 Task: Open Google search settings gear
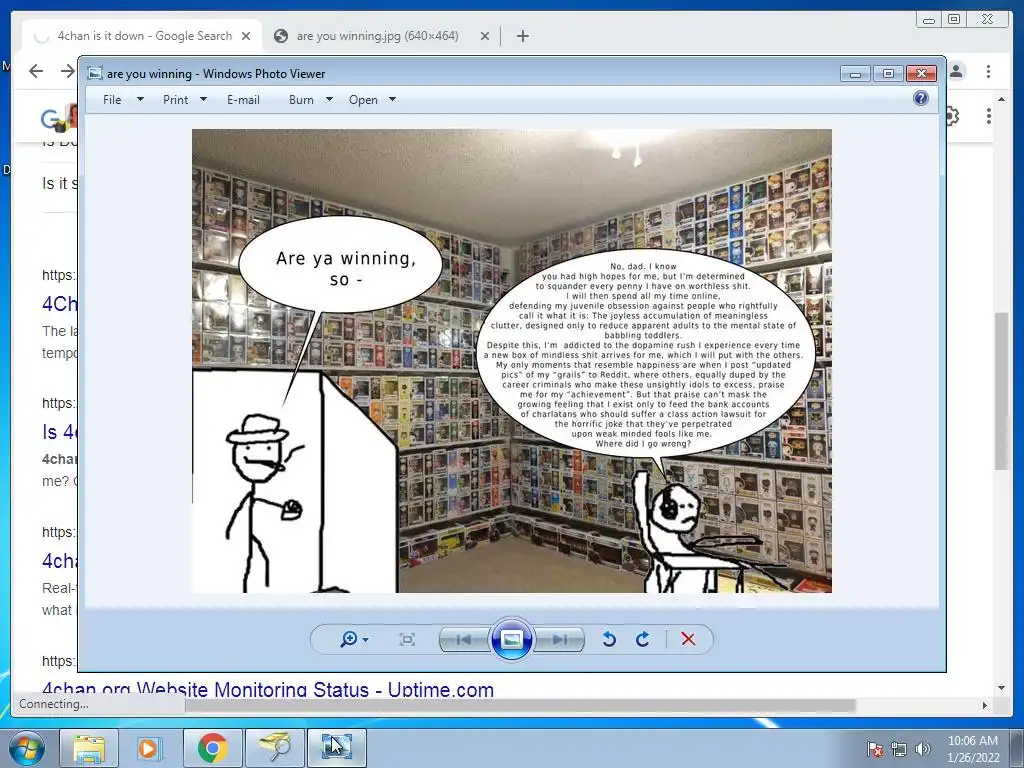(x=952, y=116)
